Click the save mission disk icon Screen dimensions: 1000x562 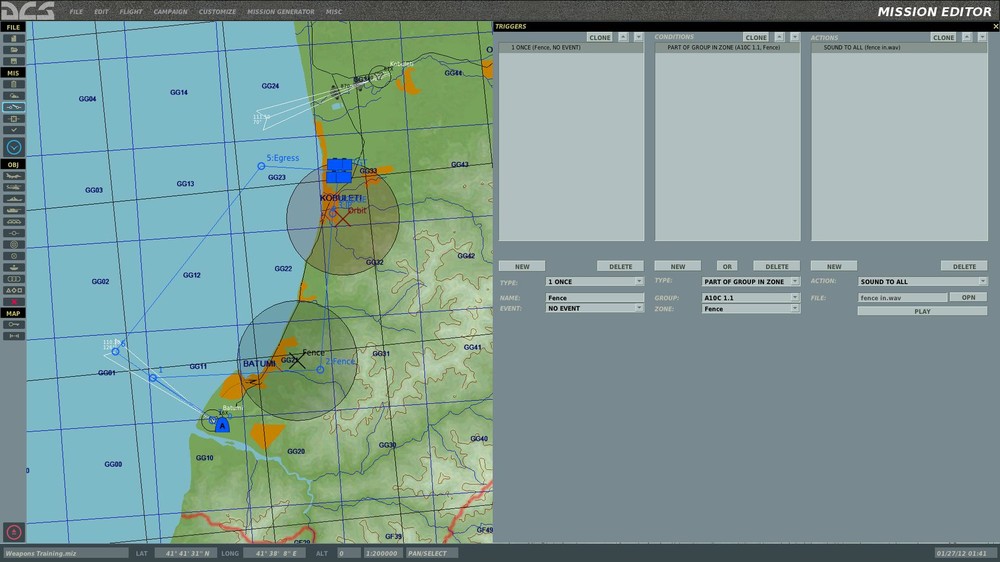point(14,60)
